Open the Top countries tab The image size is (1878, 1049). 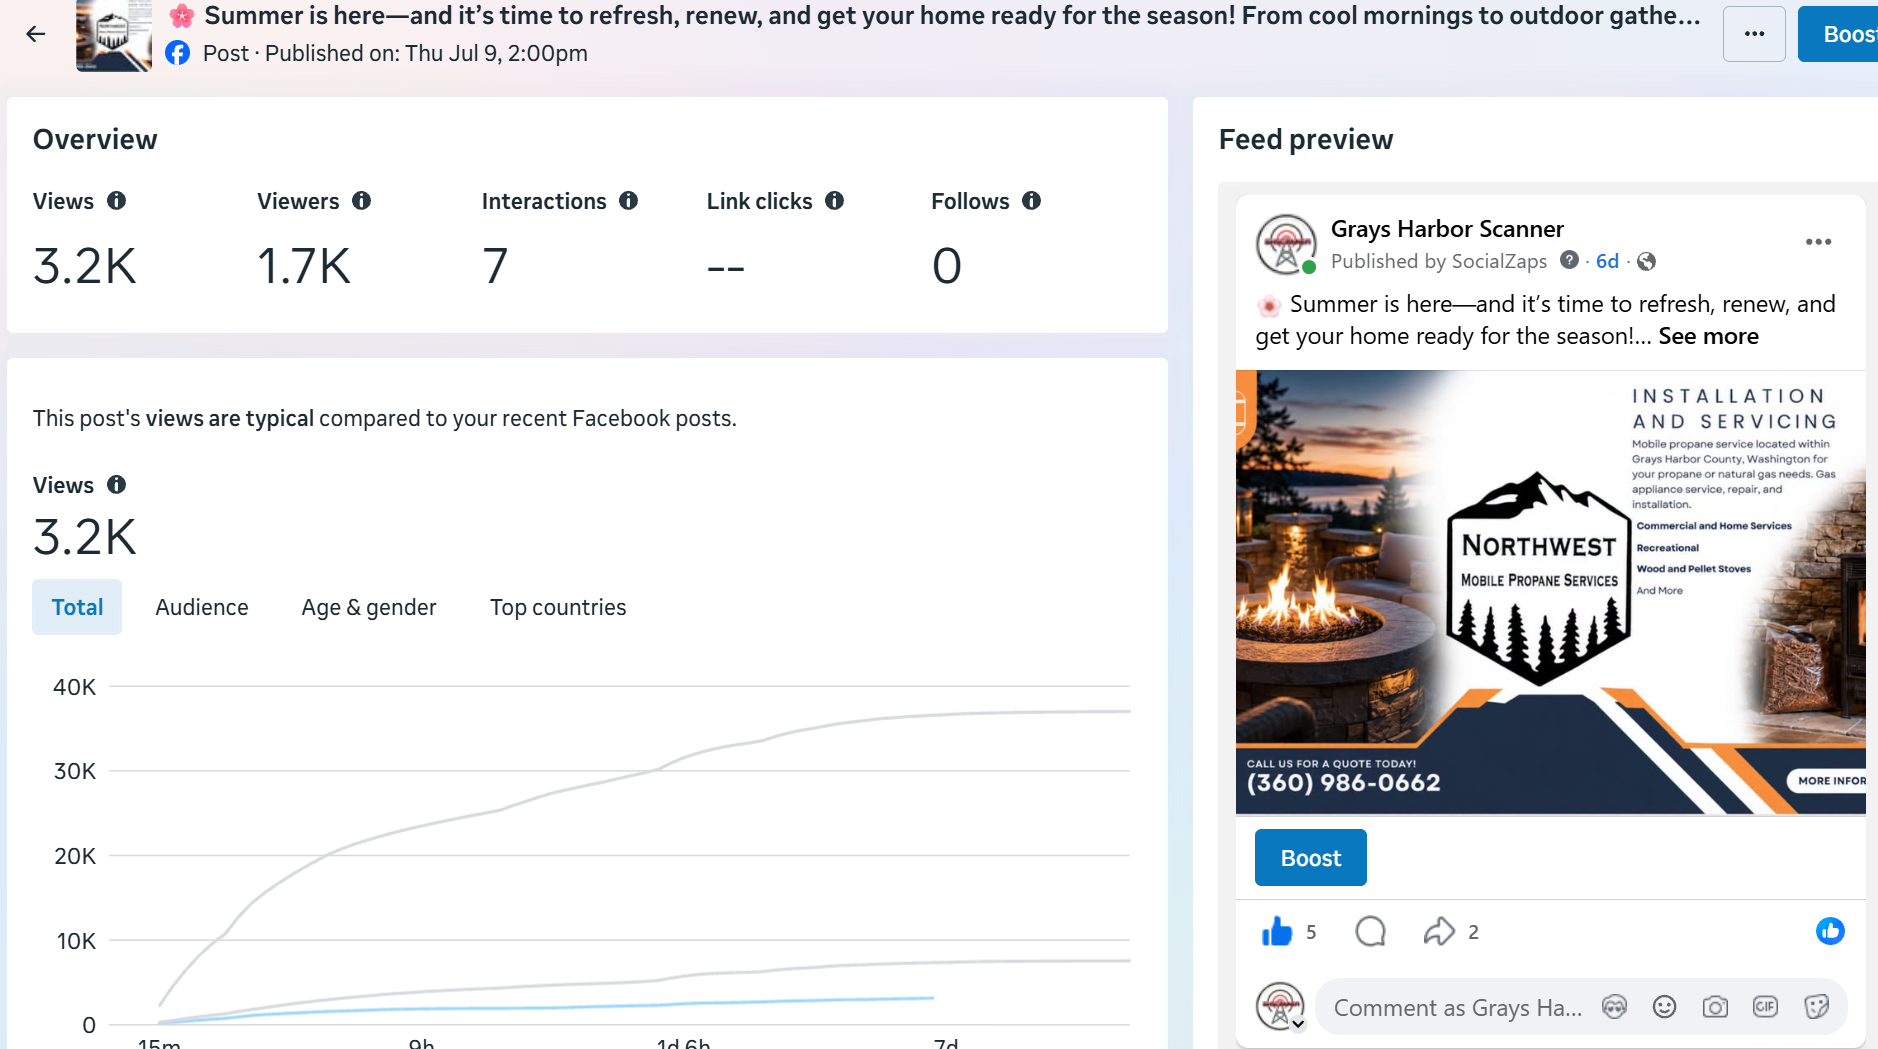click(558, 607)
